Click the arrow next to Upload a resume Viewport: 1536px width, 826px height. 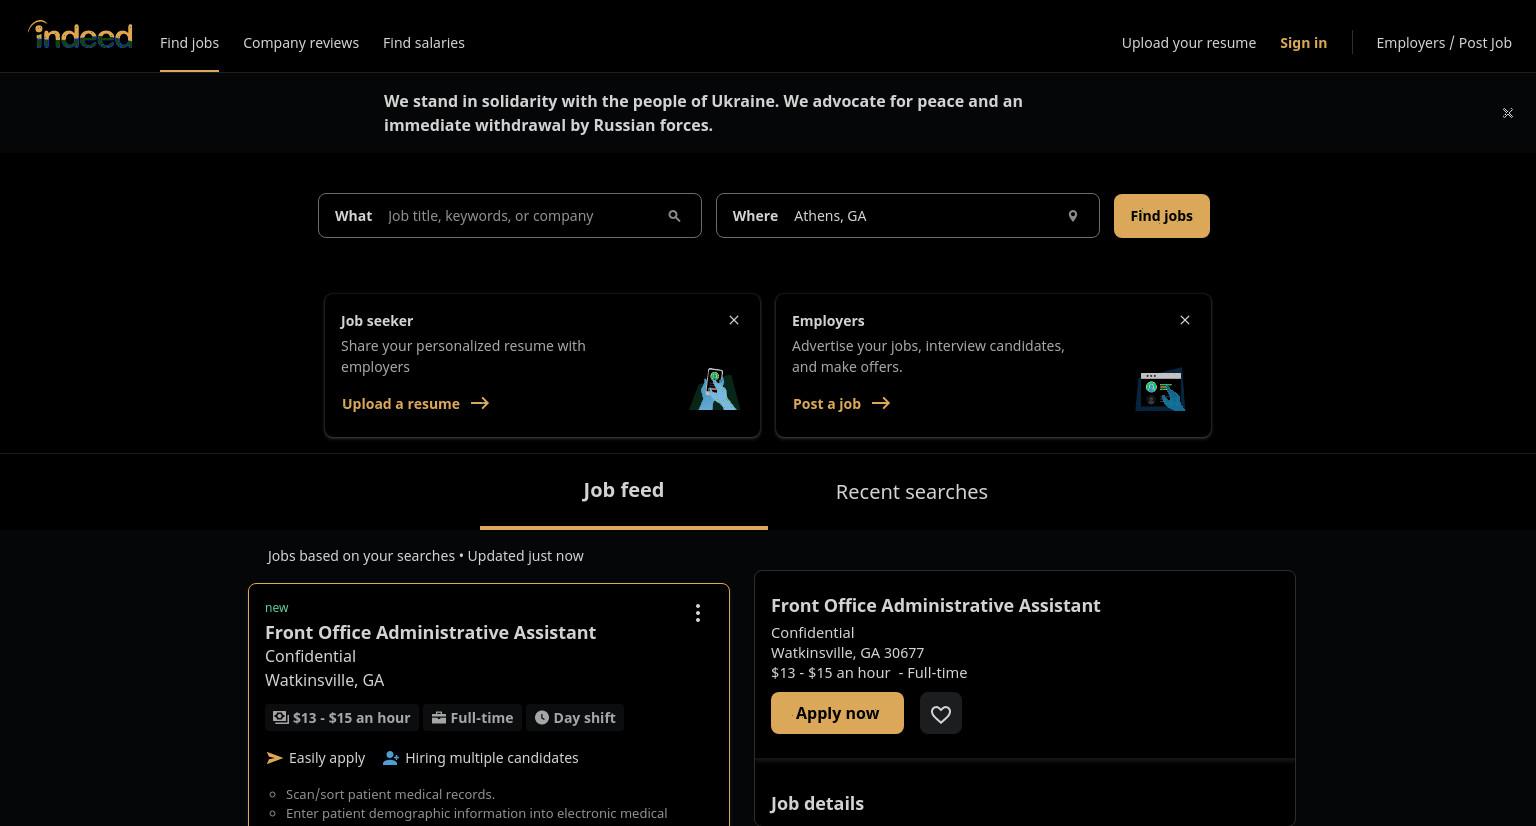(480, 403)
